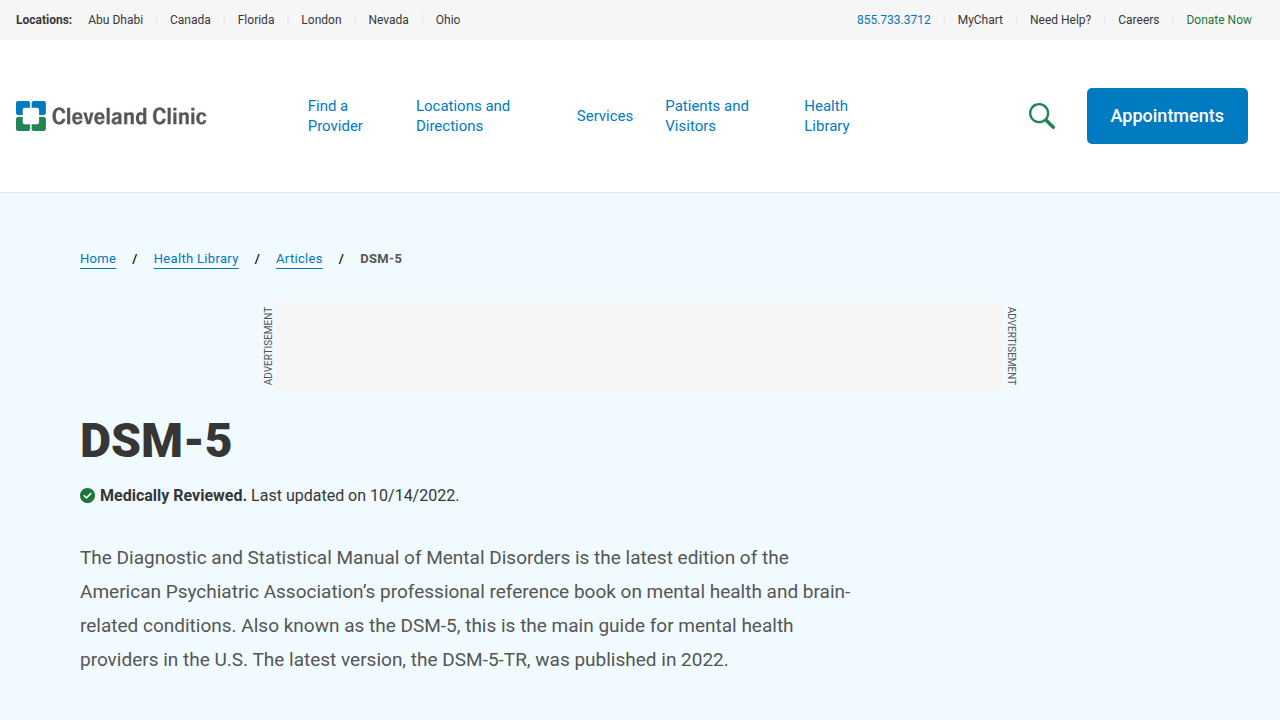The height and width of the screenshot is (720, 1280).
Task: Open the Ohio location link
Action: pyautogui.click(x=448, y=20)
